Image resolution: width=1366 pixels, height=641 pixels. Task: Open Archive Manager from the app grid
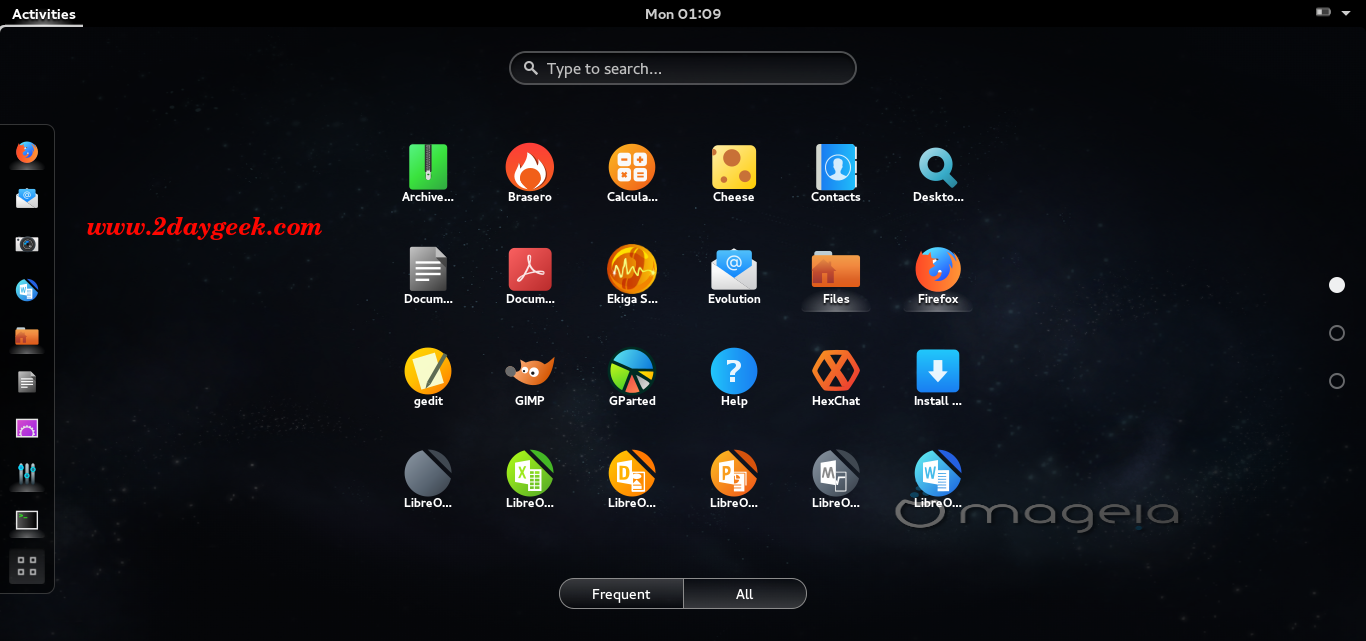[x=428, y=167]
